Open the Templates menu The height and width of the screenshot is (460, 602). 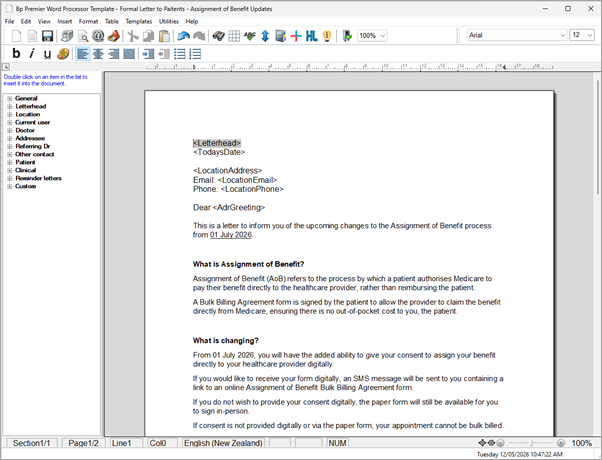pos(139,22)
